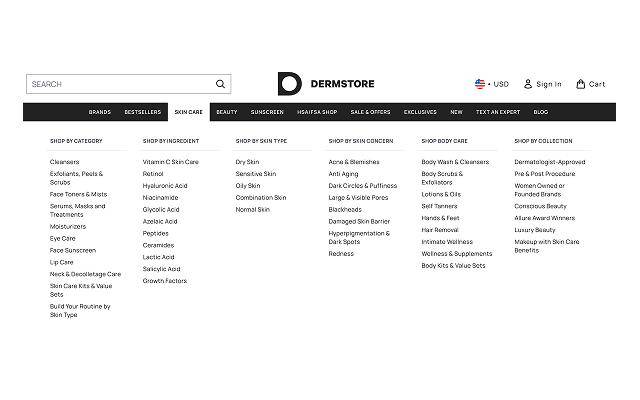Image resolution: width=640 pixels, height=400 pixels.
Task: Open Body Wash & Cleansers
Action: click(x=455, y=162)
